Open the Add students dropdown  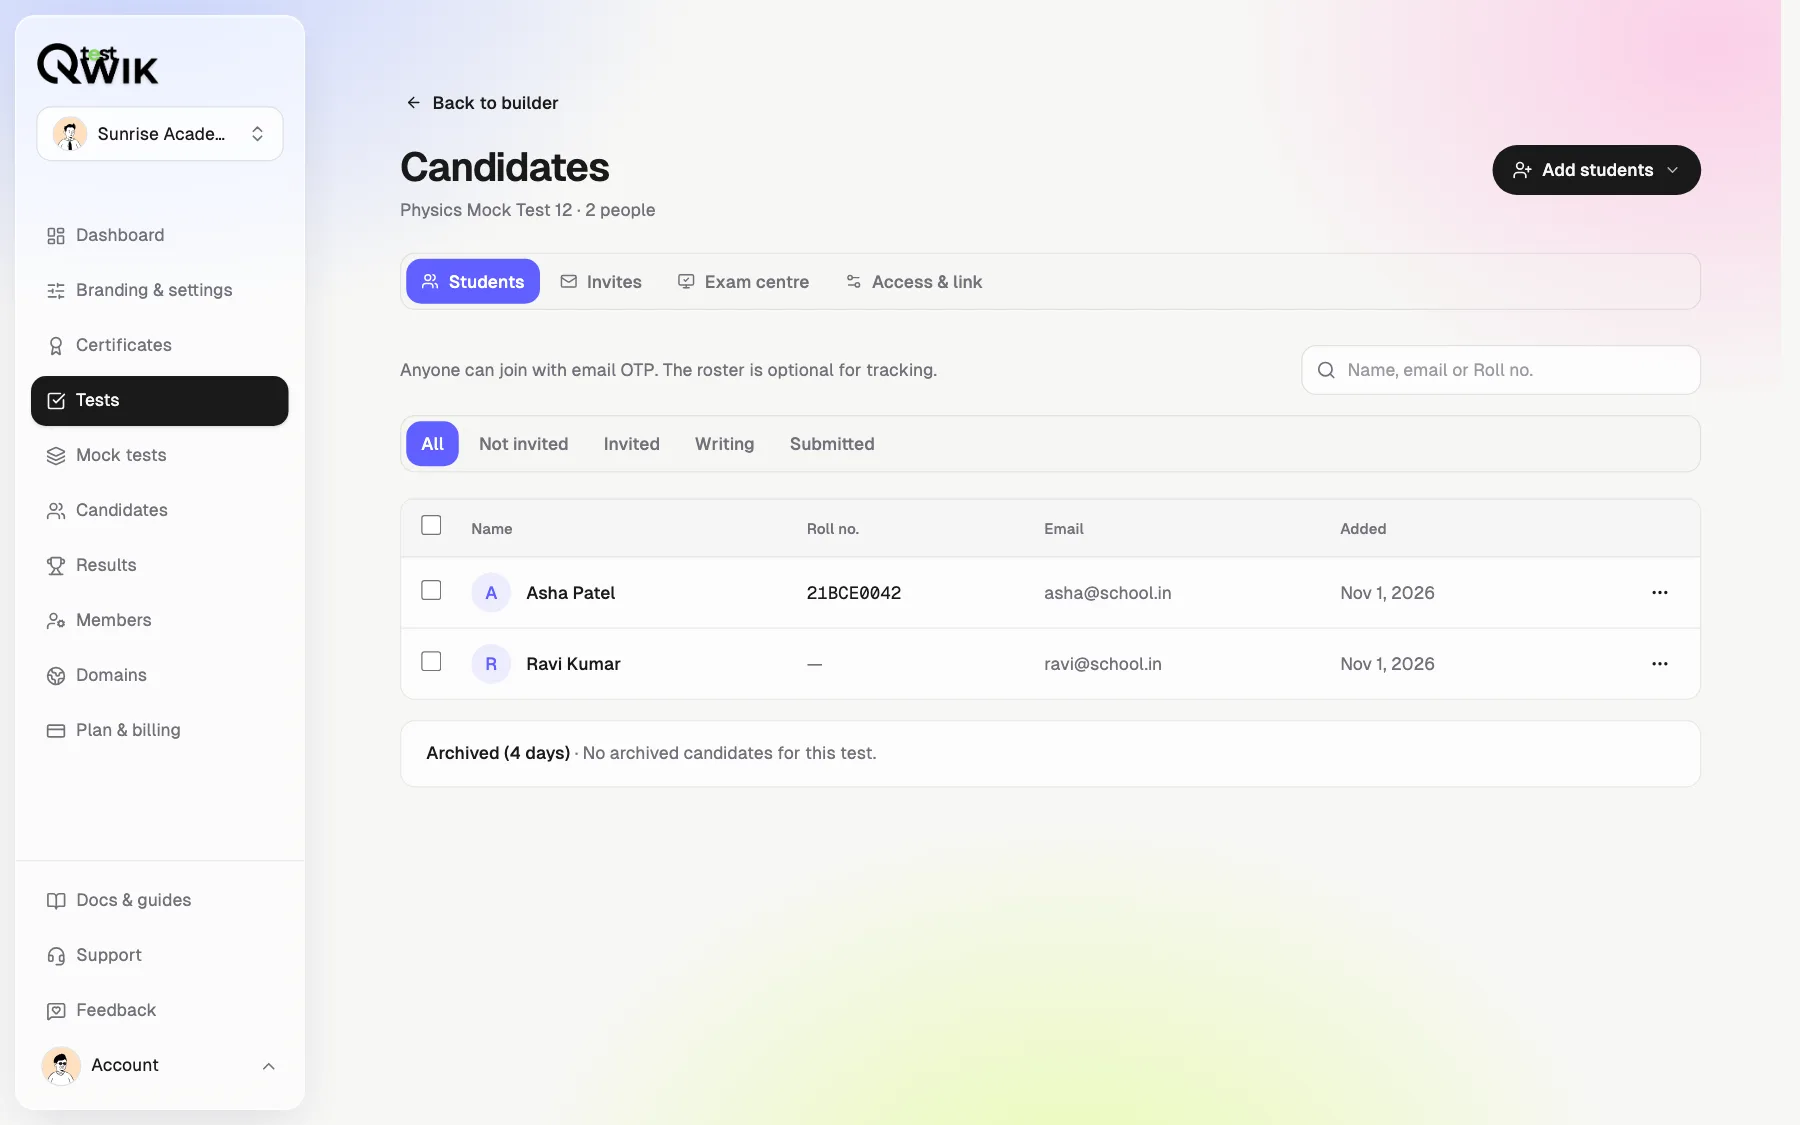pos(1596,170)
